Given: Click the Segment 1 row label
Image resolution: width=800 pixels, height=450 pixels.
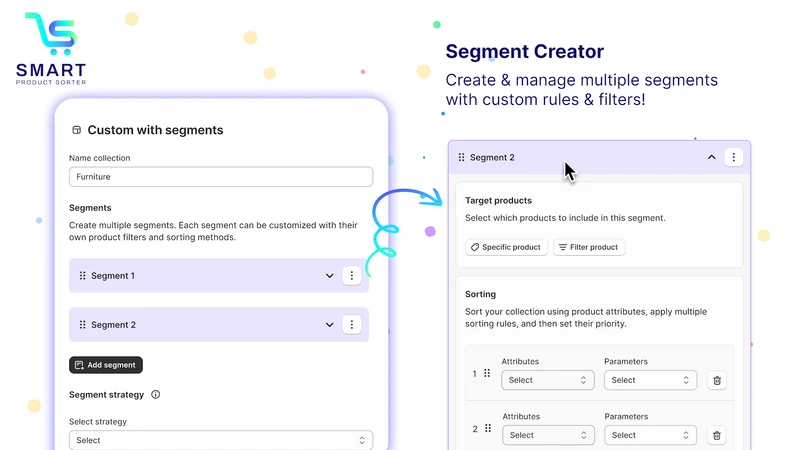Looking at the screenshot, I should tap(113, 276).
